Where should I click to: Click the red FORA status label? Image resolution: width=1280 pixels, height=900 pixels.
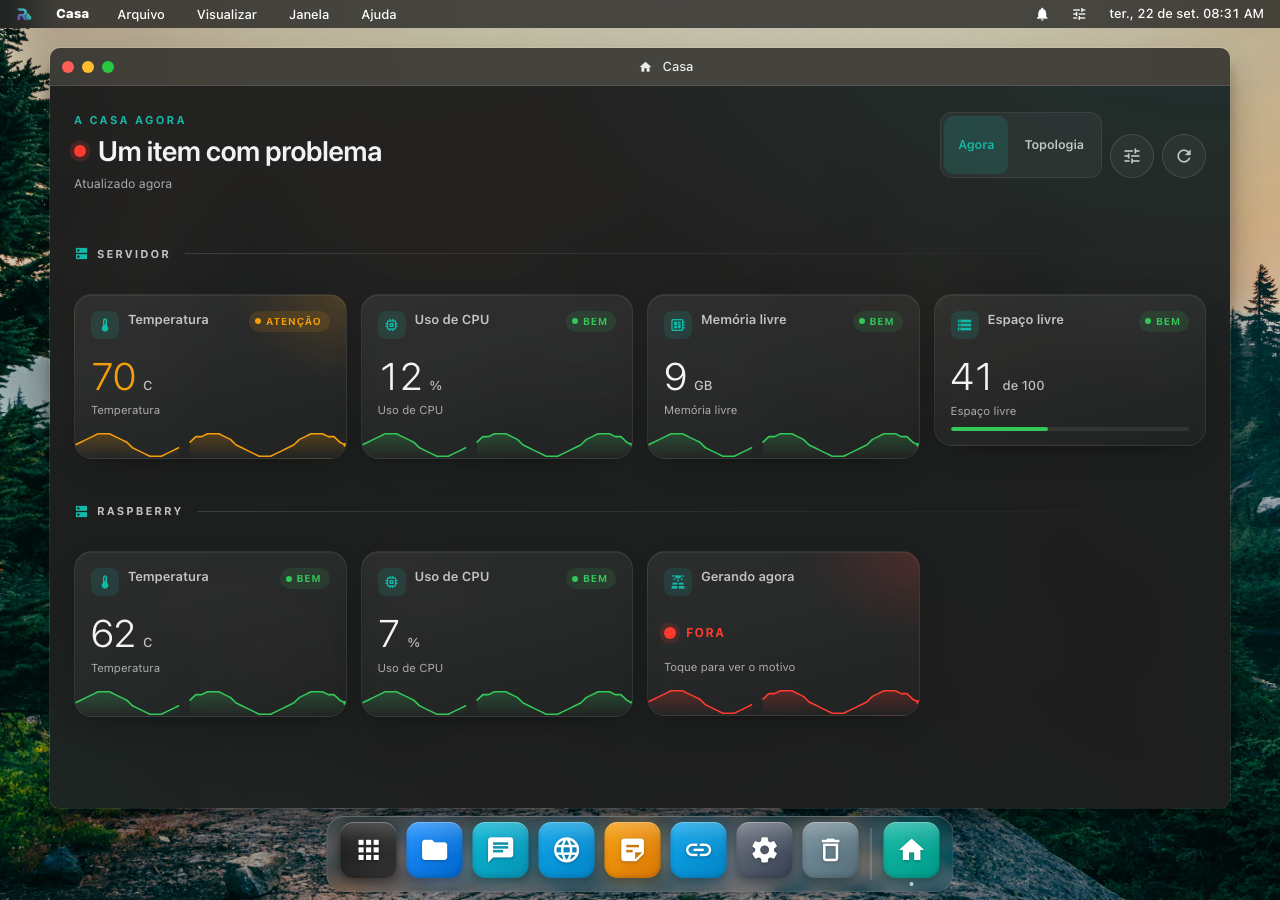[705, 633]
